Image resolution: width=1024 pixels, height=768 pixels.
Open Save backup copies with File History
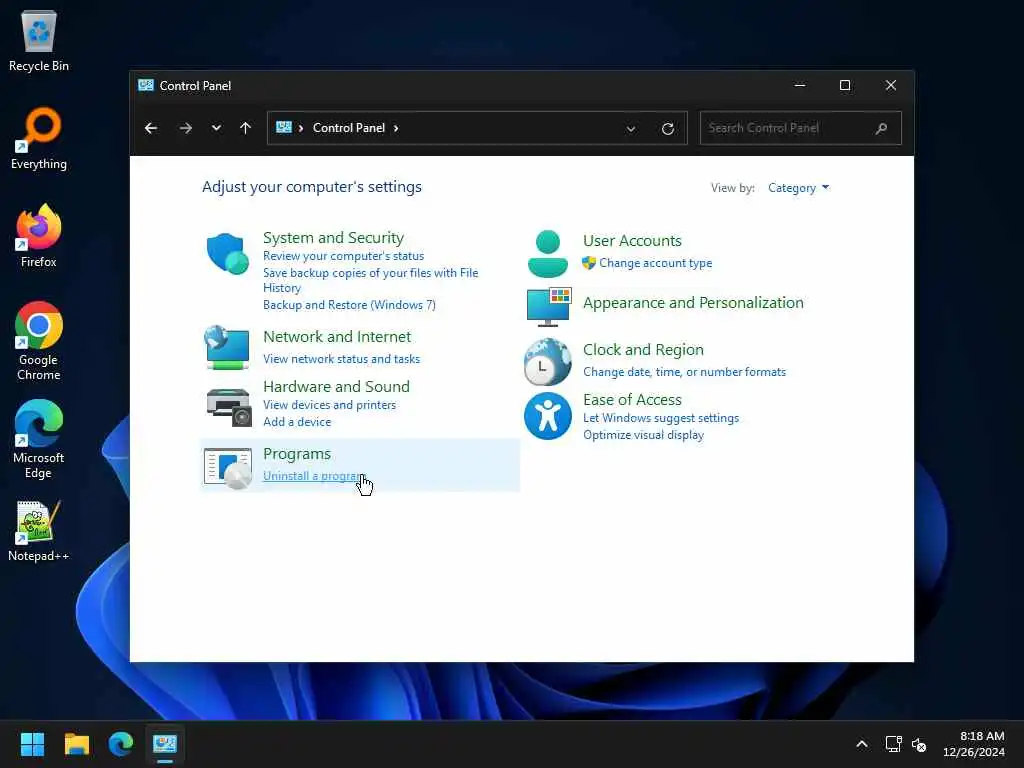tap(370, 280)
